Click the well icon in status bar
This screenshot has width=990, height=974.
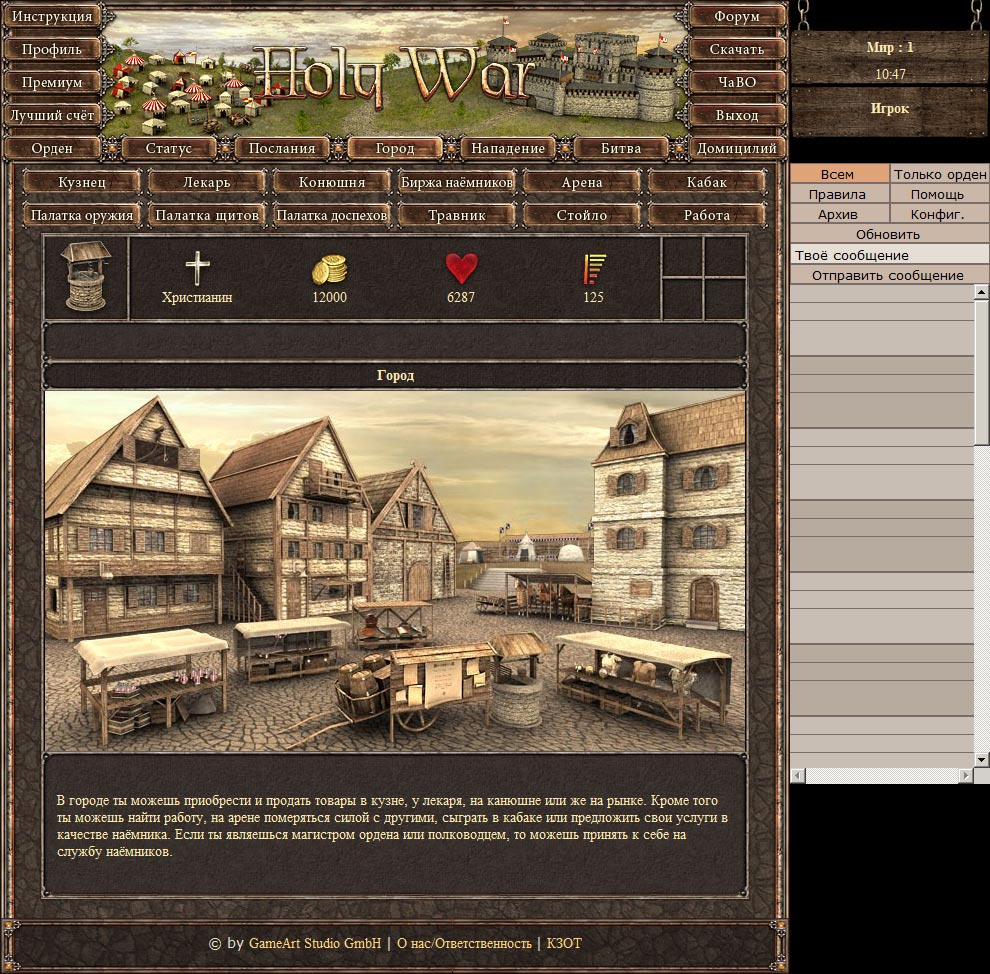(86, 277)
